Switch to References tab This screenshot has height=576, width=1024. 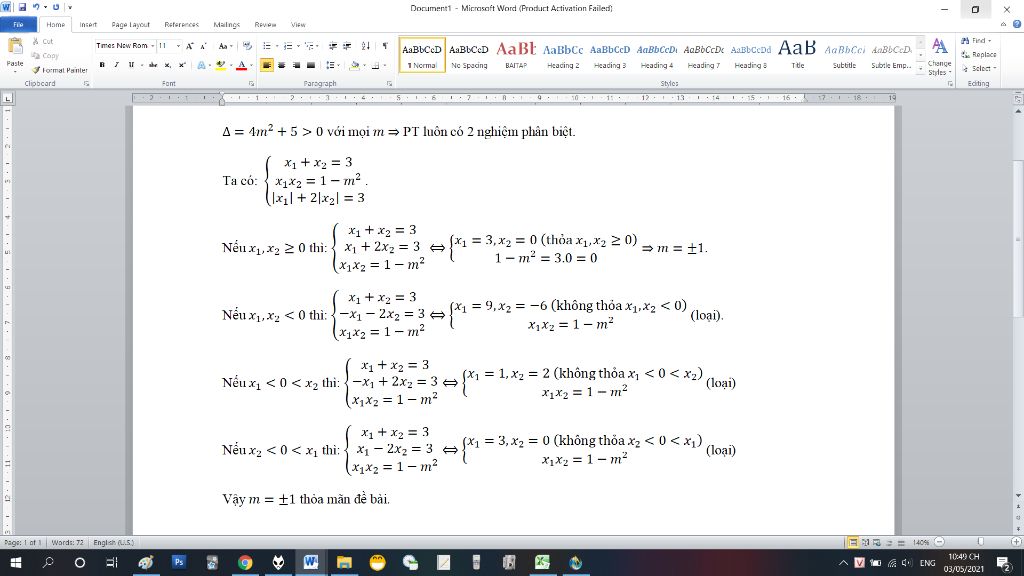click(182, 25)
